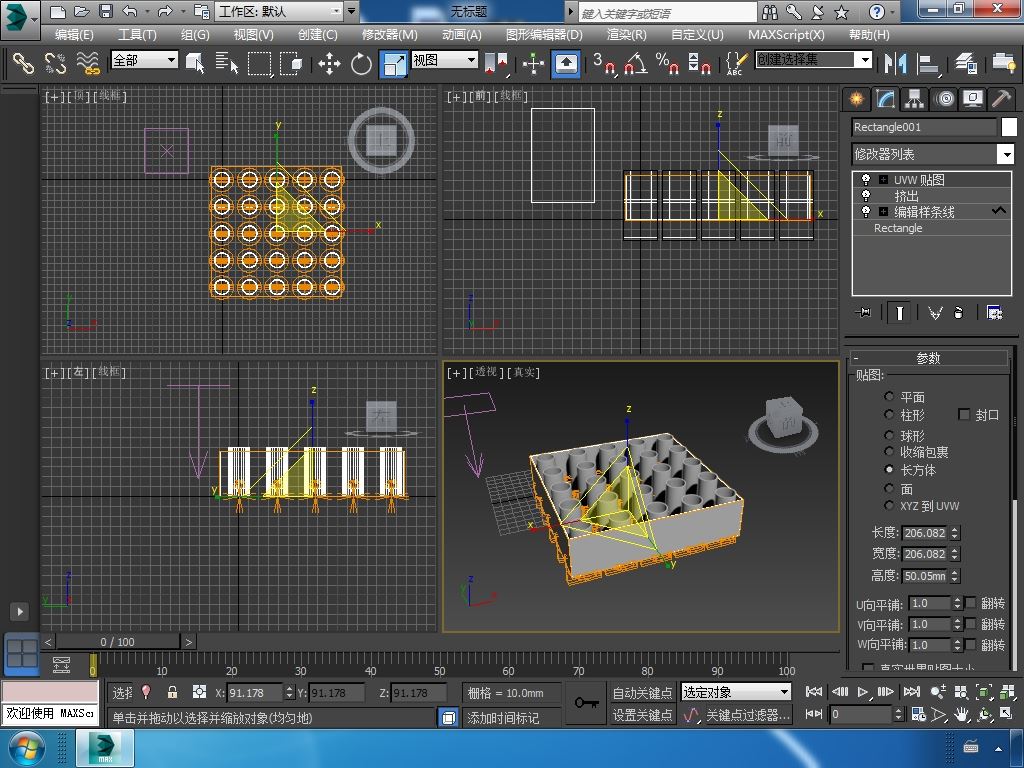Open Configure Modifier Sets icon
1024x768 pixels.
click(x=994, y=313)
